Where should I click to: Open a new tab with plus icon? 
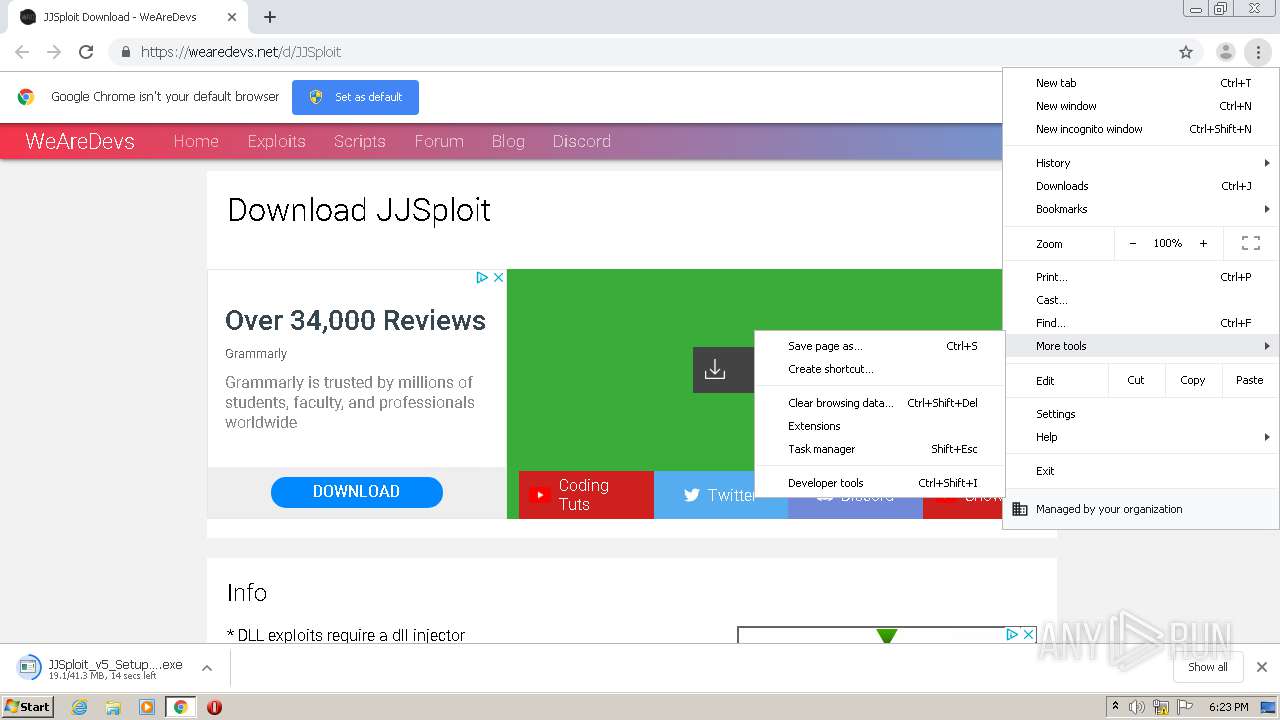point(270,17)
